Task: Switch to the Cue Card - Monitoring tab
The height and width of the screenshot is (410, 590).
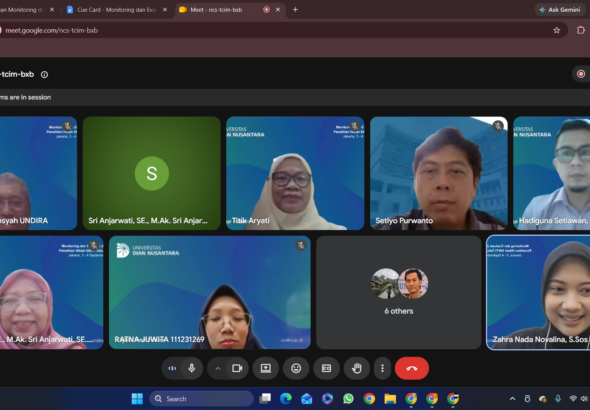Action: click(116, 10)
